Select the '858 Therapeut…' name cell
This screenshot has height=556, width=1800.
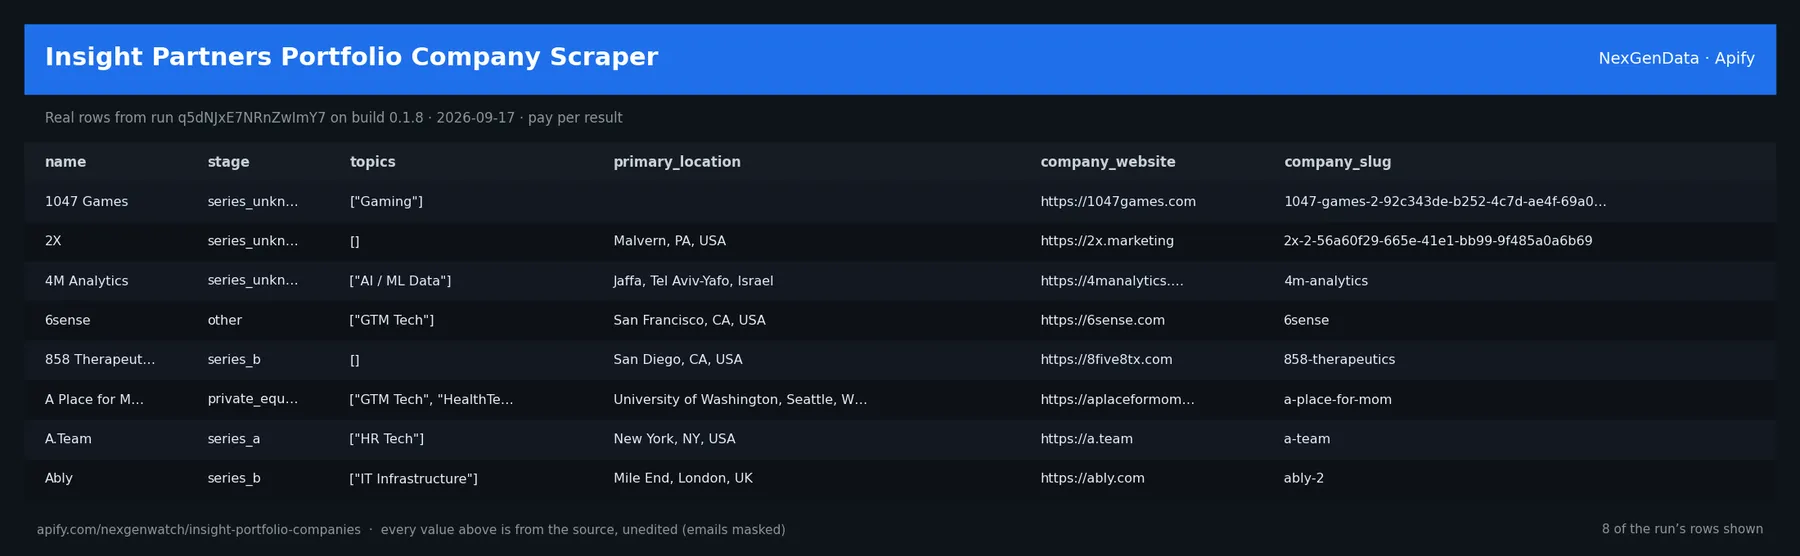point(100,360)
